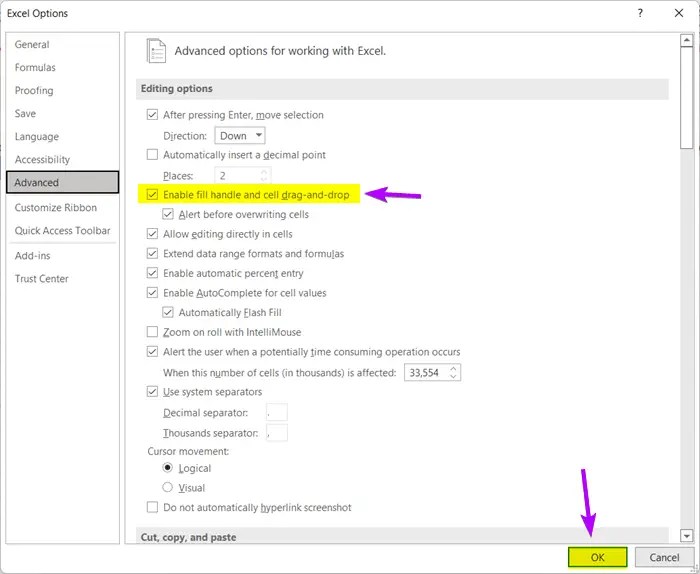Open the Direction dropdown showing Down
The width and height of the screenshot is (700, 574).
click(240, 135)
